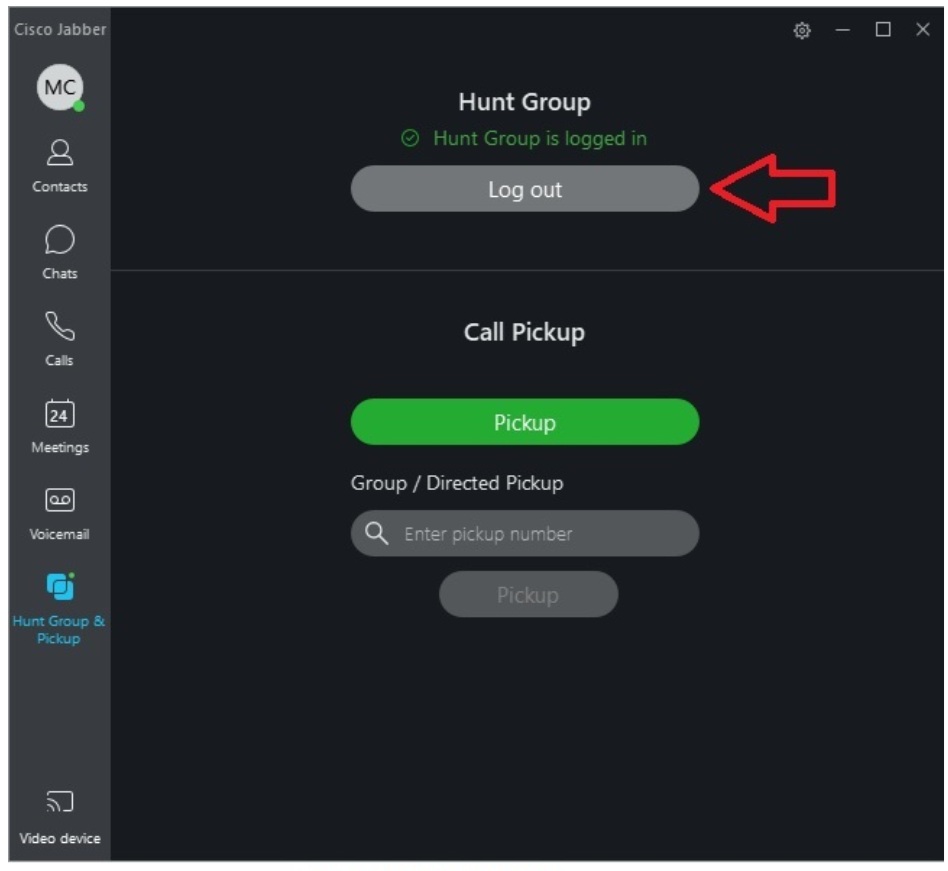Image resolution: width=948 pixels, height=871 pixels.
Task: Focus the Enter pickup number field
Action: [525, 534]
